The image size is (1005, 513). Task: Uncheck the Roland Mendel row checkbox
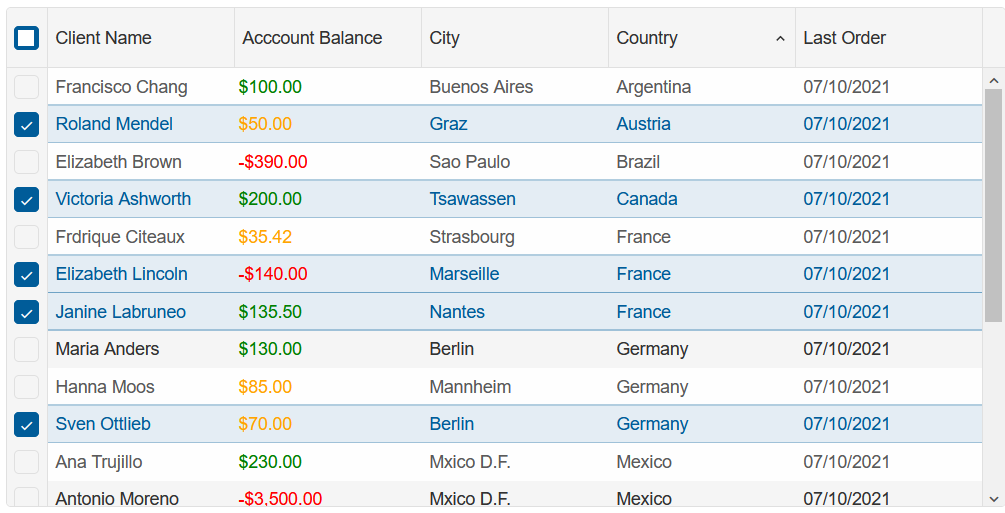[x=26, y=124]
